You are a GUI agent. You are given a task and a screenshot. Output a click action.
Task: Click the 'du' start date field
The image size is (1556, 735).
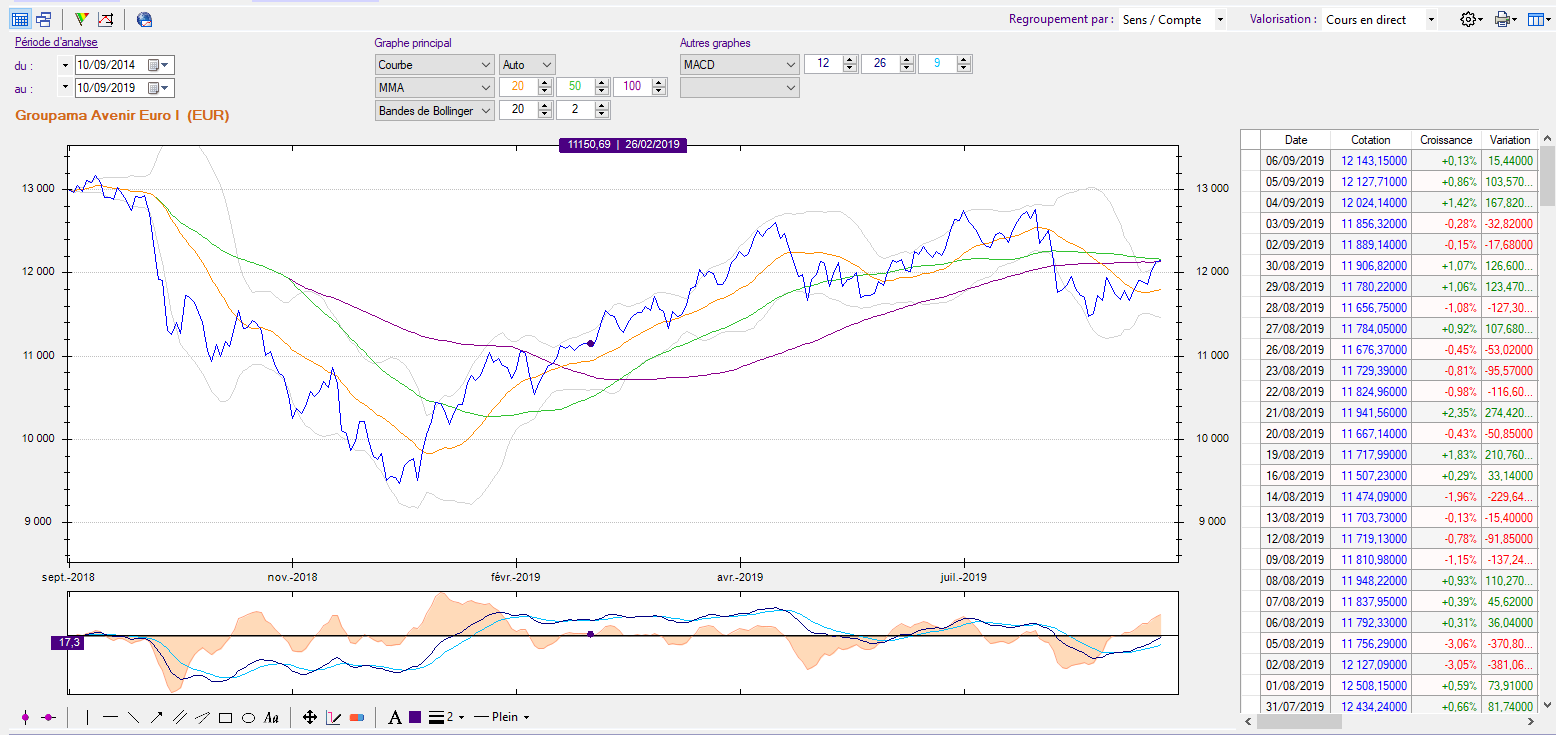click(x=111, y=65)
